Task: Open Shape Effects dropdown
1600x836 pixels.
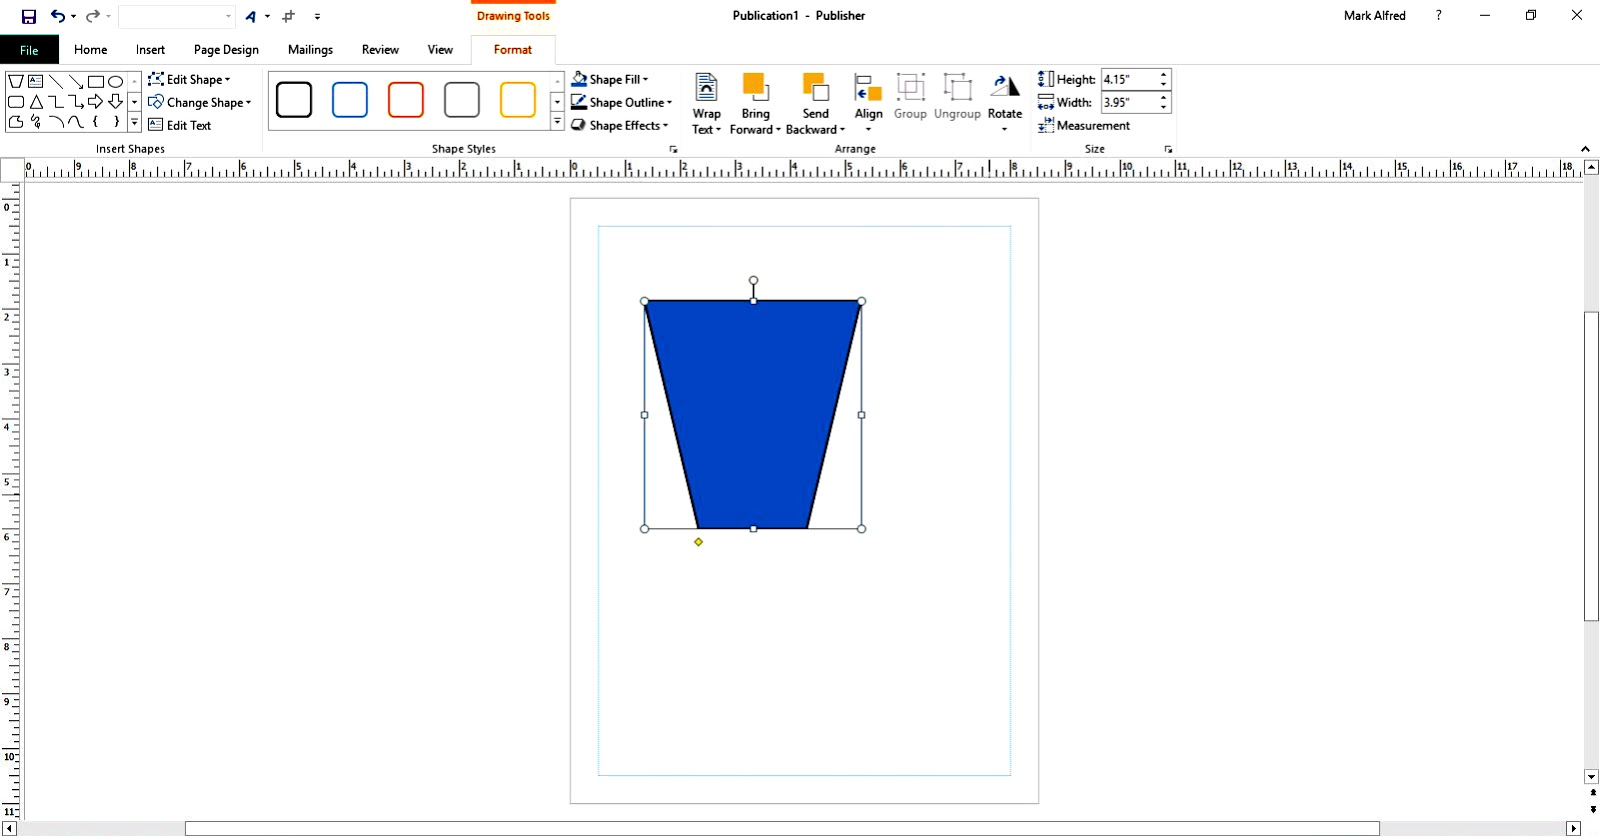Action: (x=620, y=125)
